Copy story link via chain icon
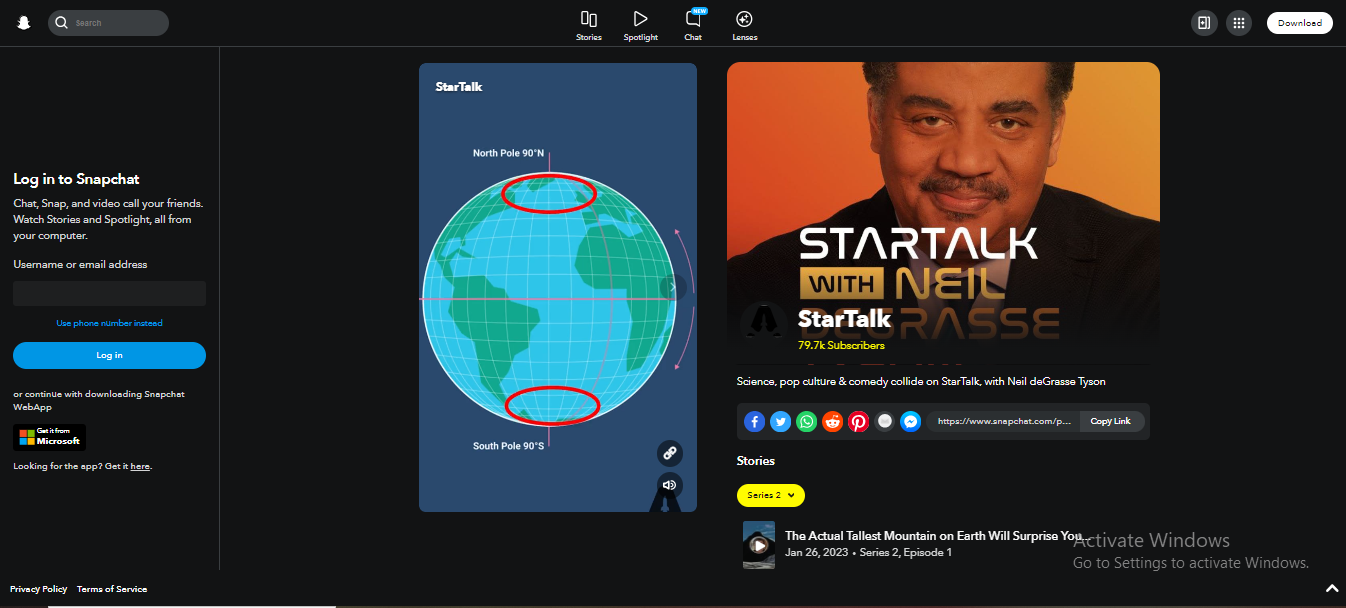The width and height of the screenshot is (1346, 608). pyautogui.click(x=670, y=453)
